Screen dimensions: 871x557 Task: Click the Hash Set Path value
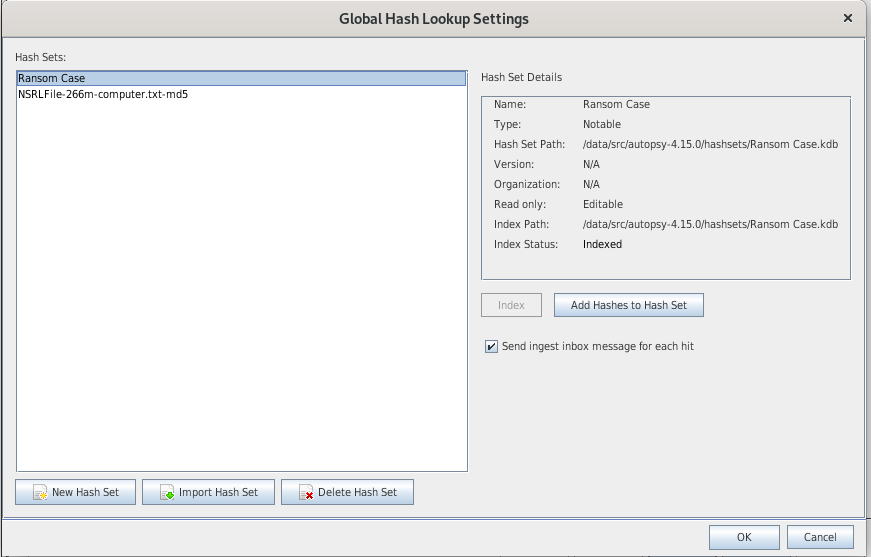click(x=710, y=144)
